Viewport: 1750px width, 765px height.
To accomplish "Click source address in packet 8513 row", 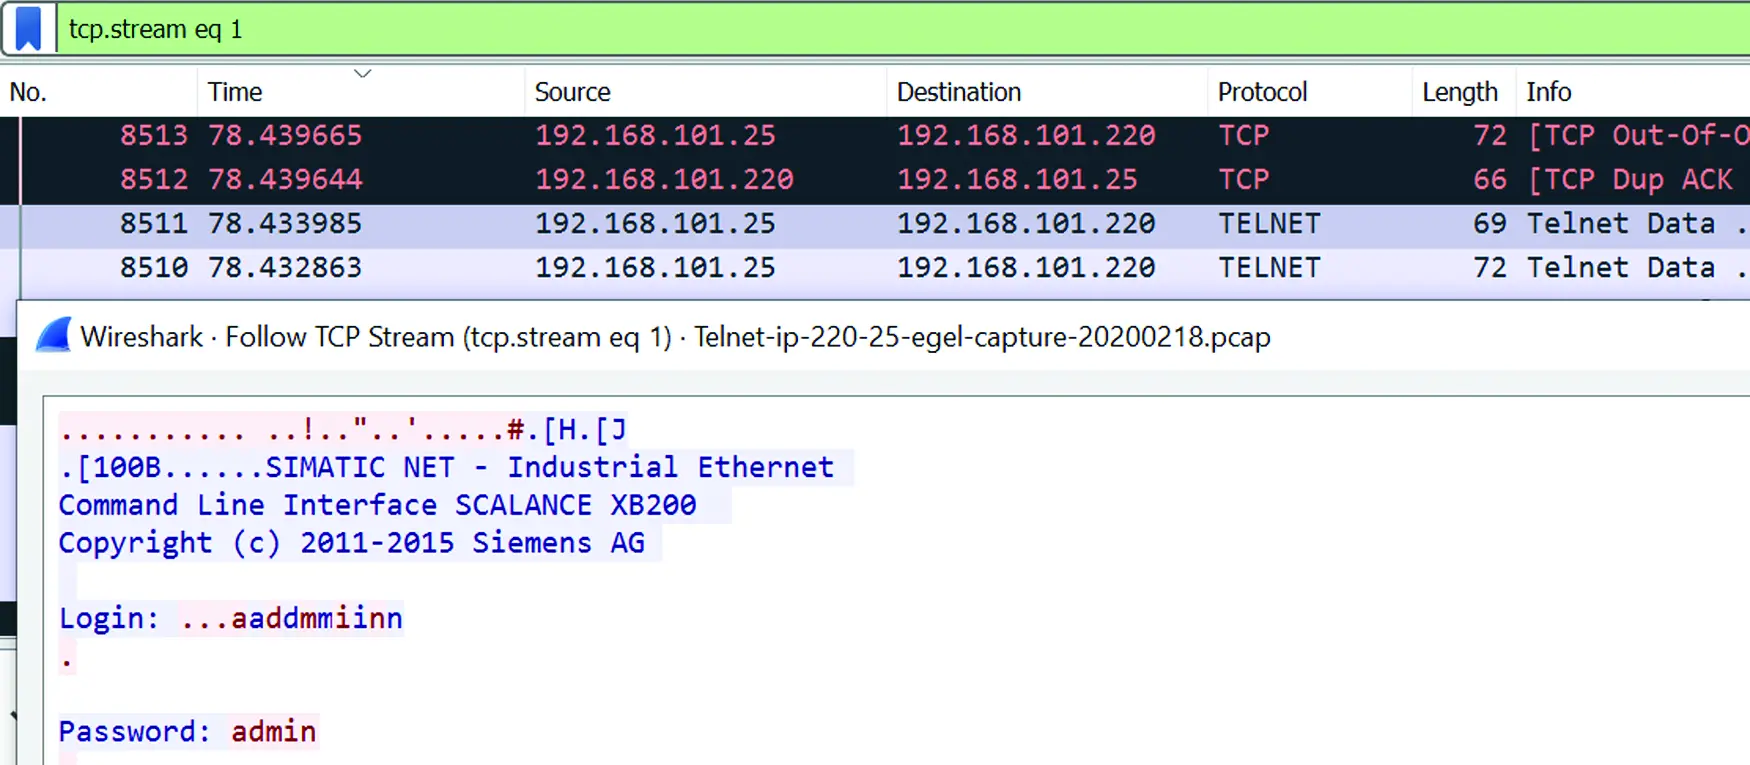I will 655,135.
